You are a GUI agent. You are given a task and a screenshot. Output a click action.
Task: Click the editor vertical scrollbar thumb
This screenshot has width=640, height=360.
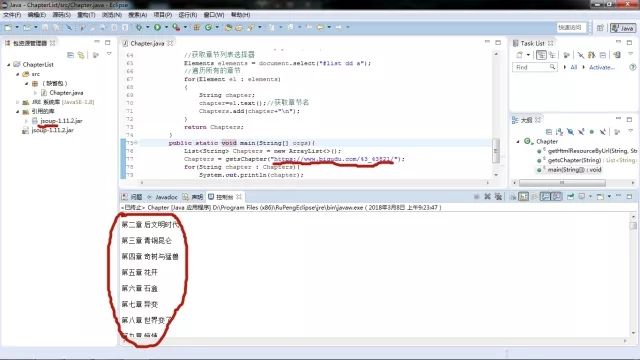496,151
